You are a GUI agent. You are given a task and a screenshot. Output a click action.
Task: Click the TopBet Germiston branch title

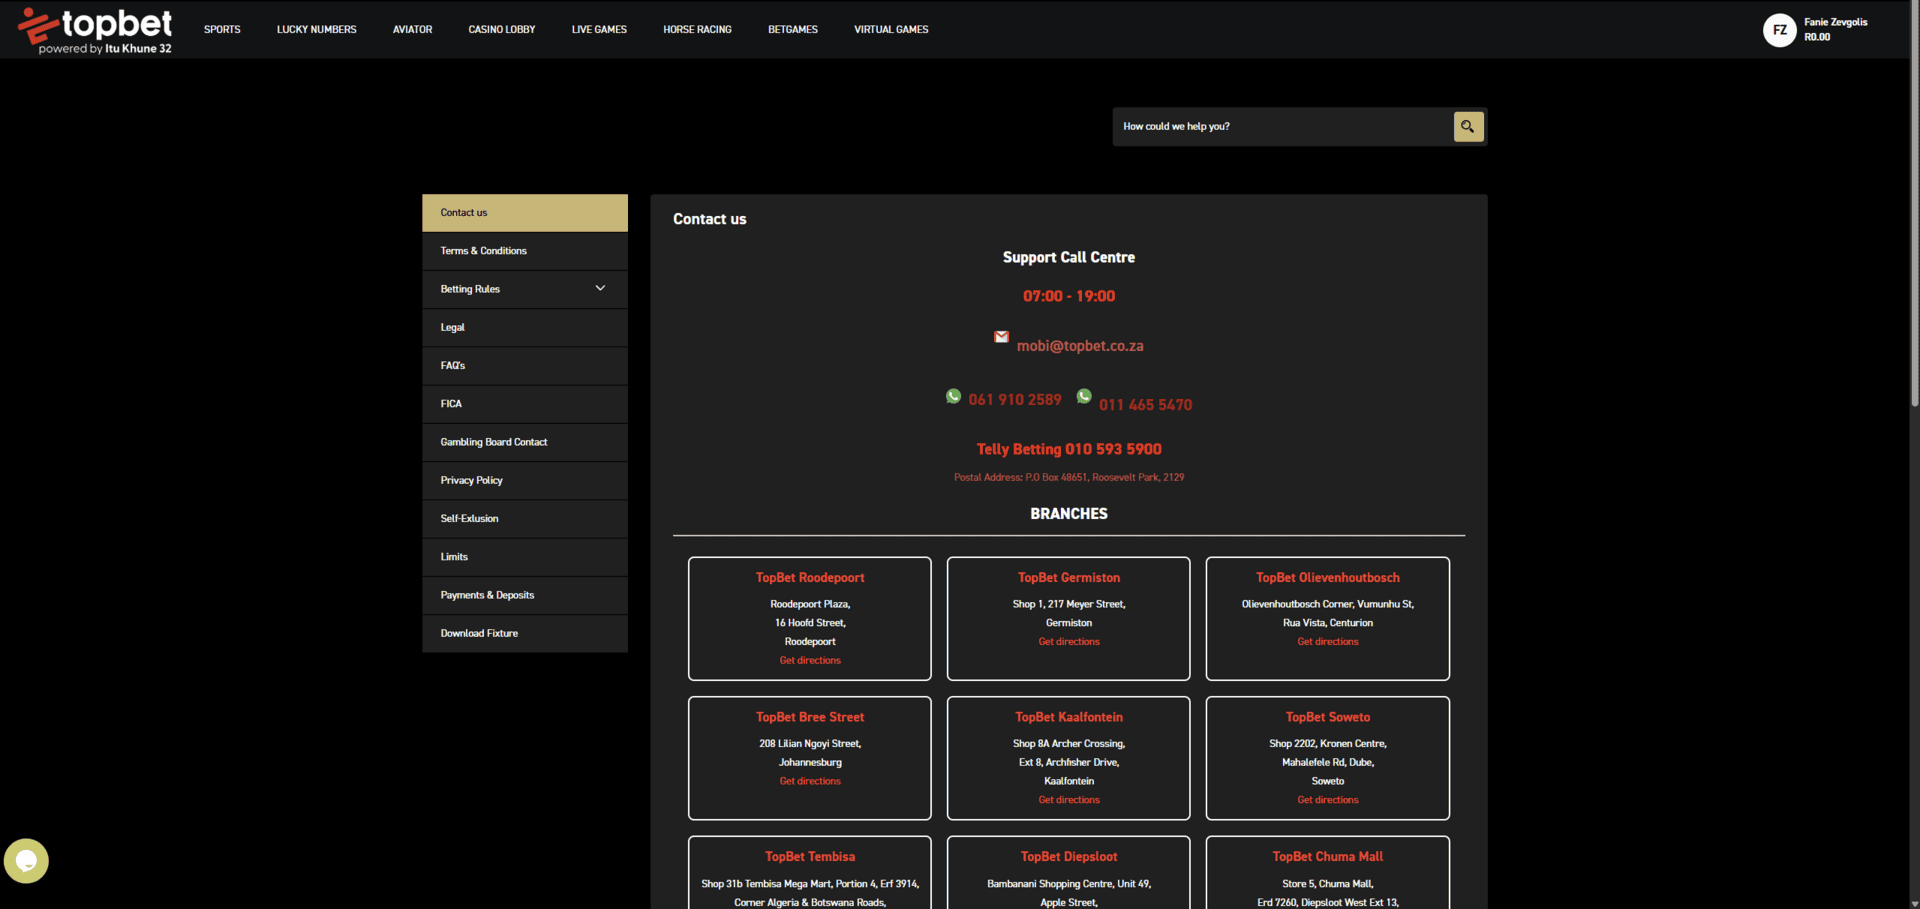1069,578
